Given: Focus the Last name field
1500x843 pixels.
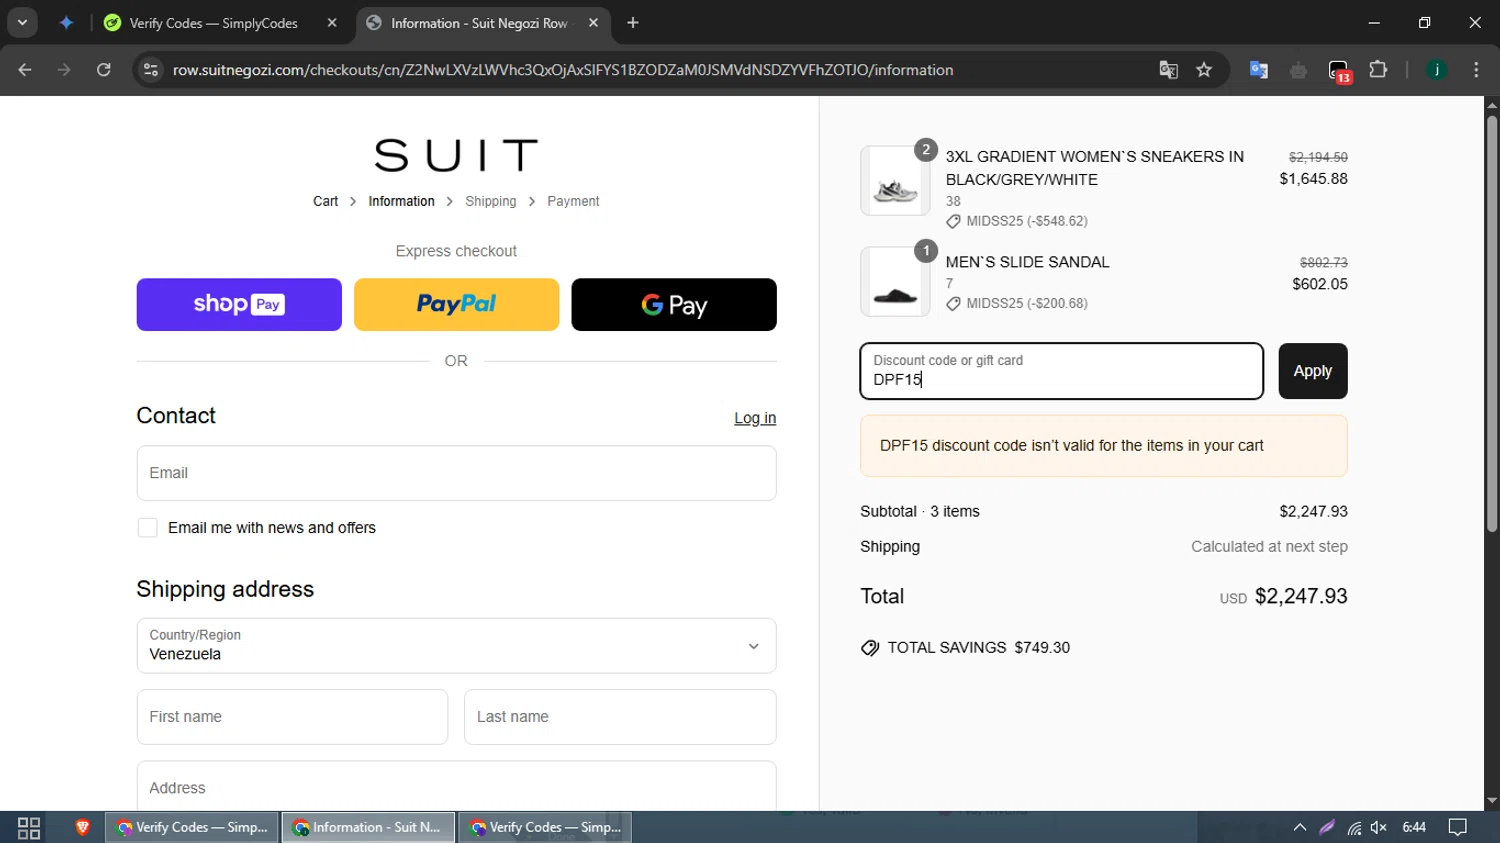Looking at the screenshot, I should 620,717.
